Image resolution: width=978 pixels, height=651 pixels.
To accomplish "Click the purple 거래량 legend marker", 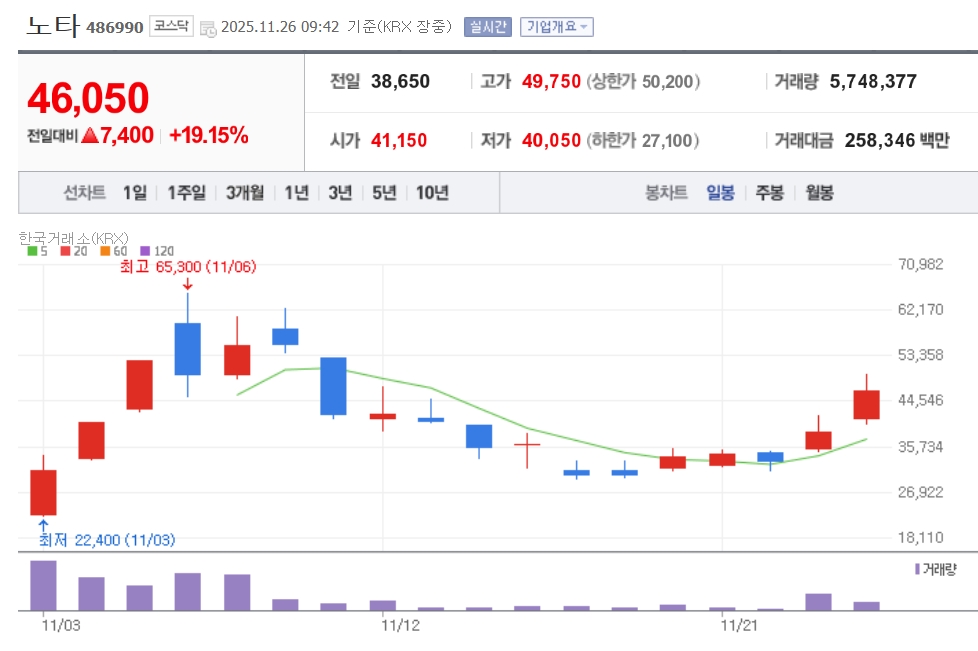I will 917,568.
